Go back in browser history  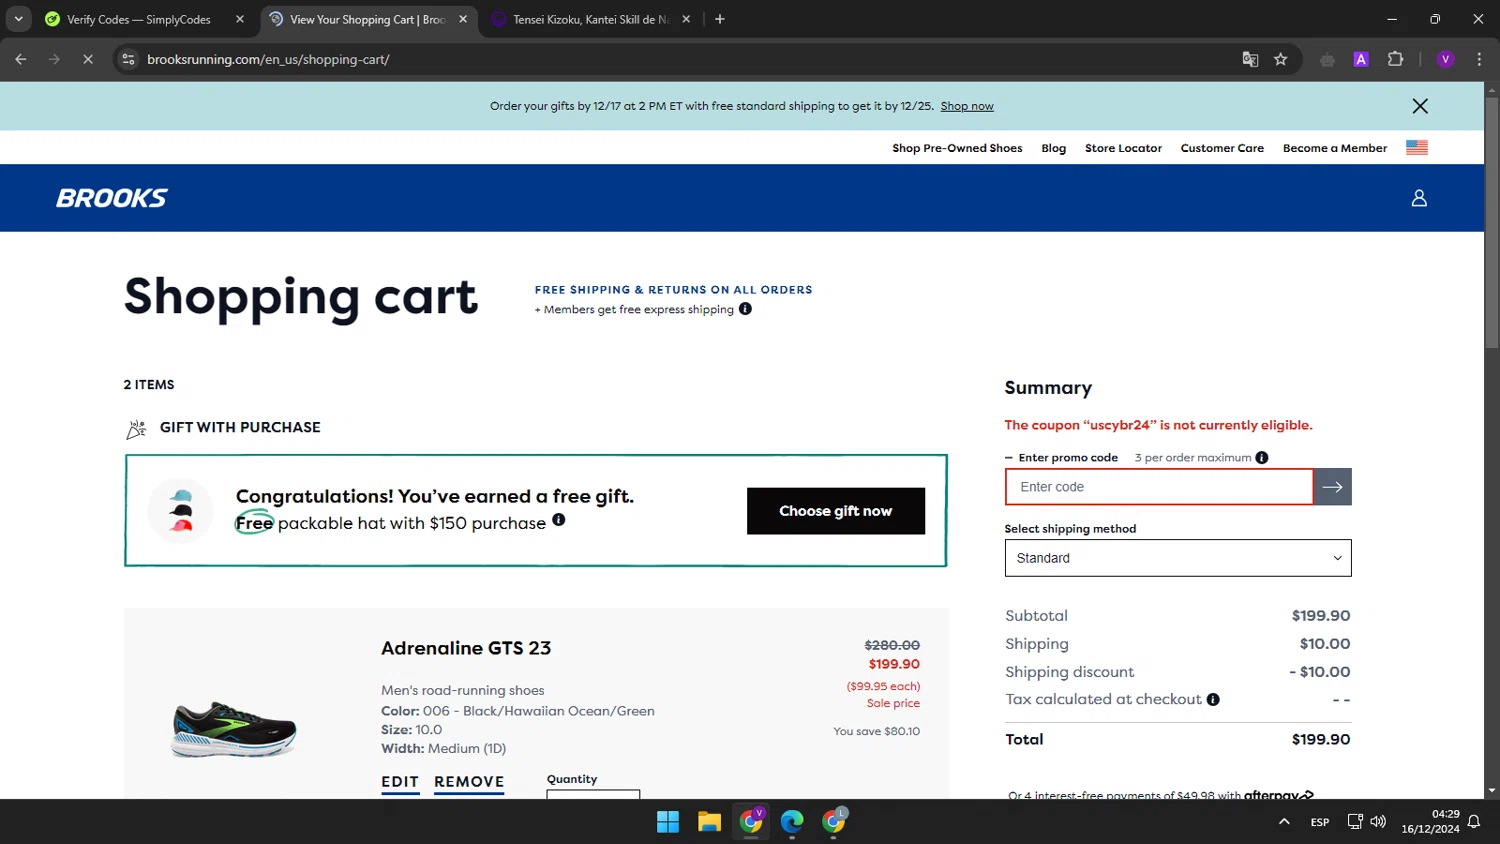21,60
